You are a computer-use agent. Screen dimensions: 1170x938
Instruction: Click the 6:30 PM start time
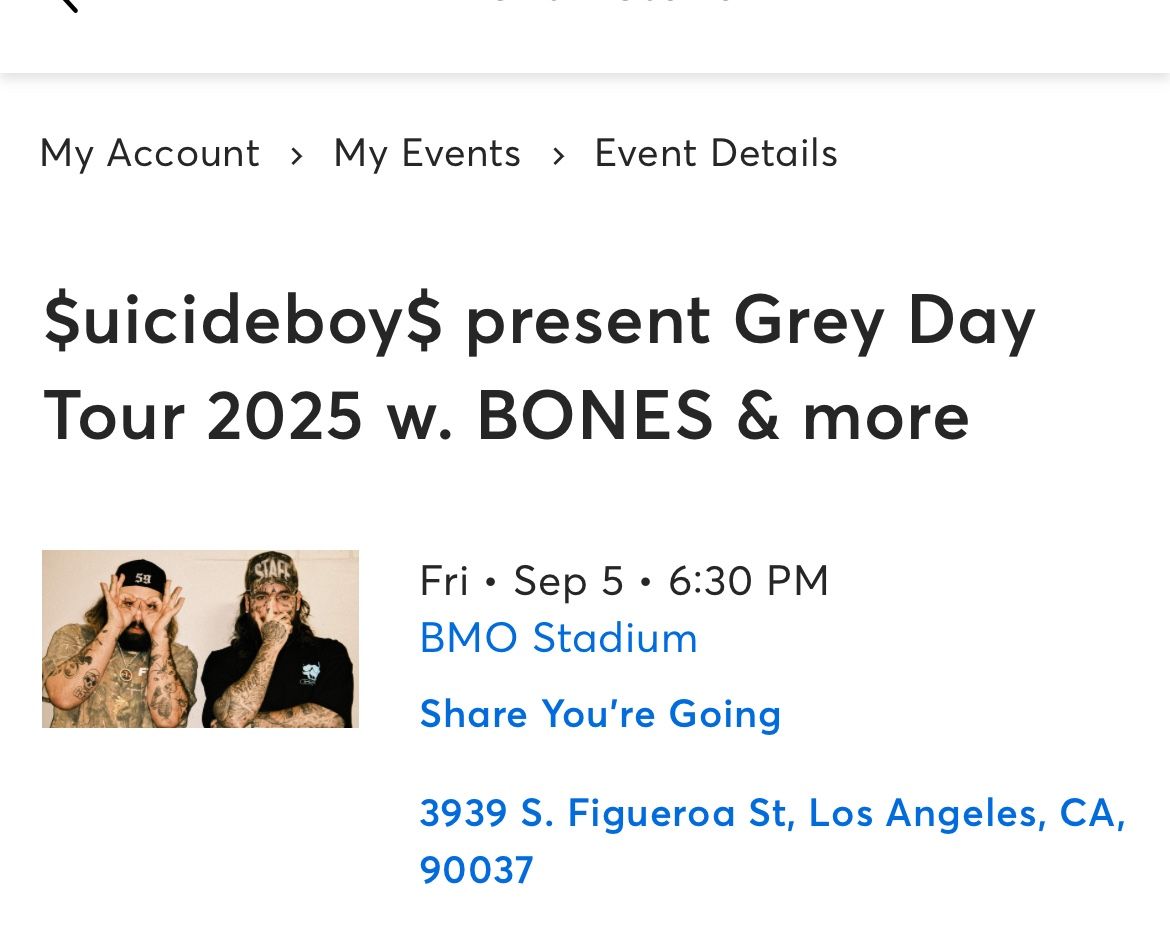click(748, 581)
